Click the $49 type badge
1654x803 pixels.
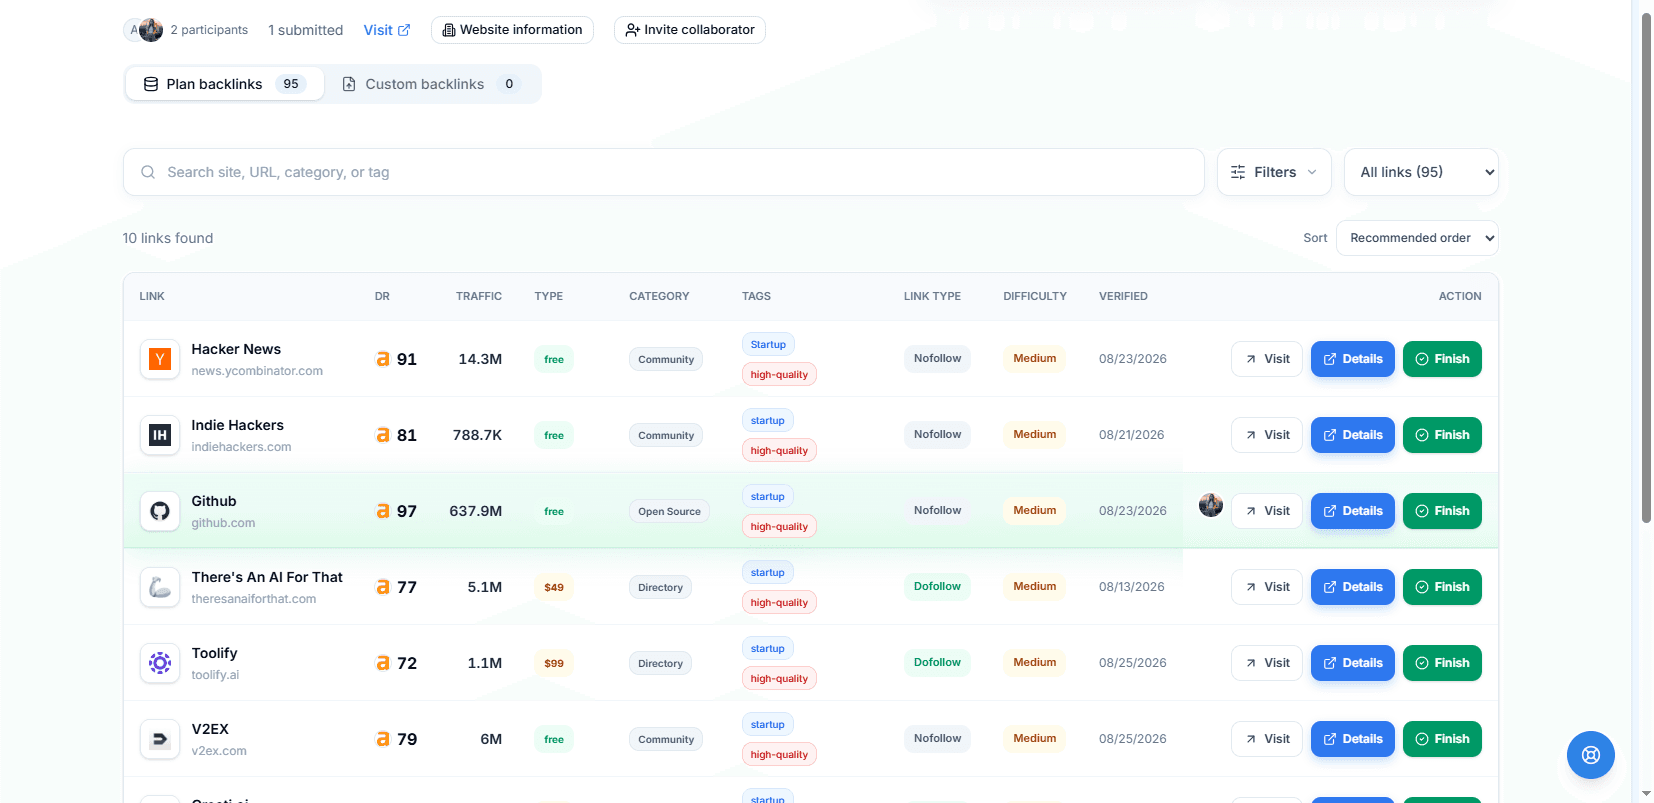pos(554,587)
